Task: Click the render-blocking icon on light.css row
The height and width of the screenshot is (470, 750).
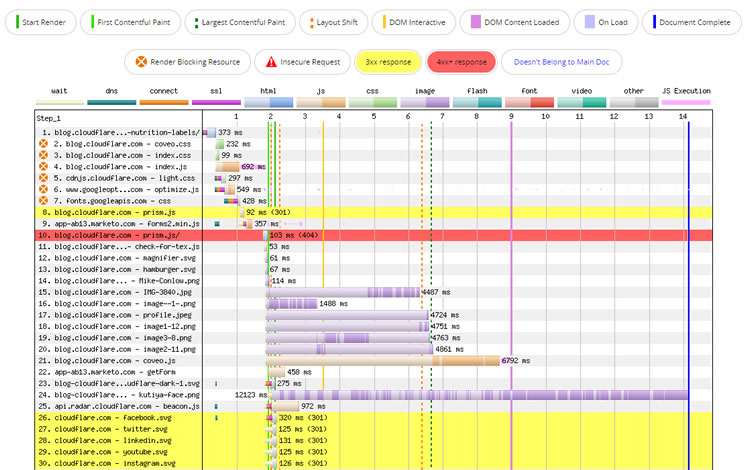Action: [44, 178]
